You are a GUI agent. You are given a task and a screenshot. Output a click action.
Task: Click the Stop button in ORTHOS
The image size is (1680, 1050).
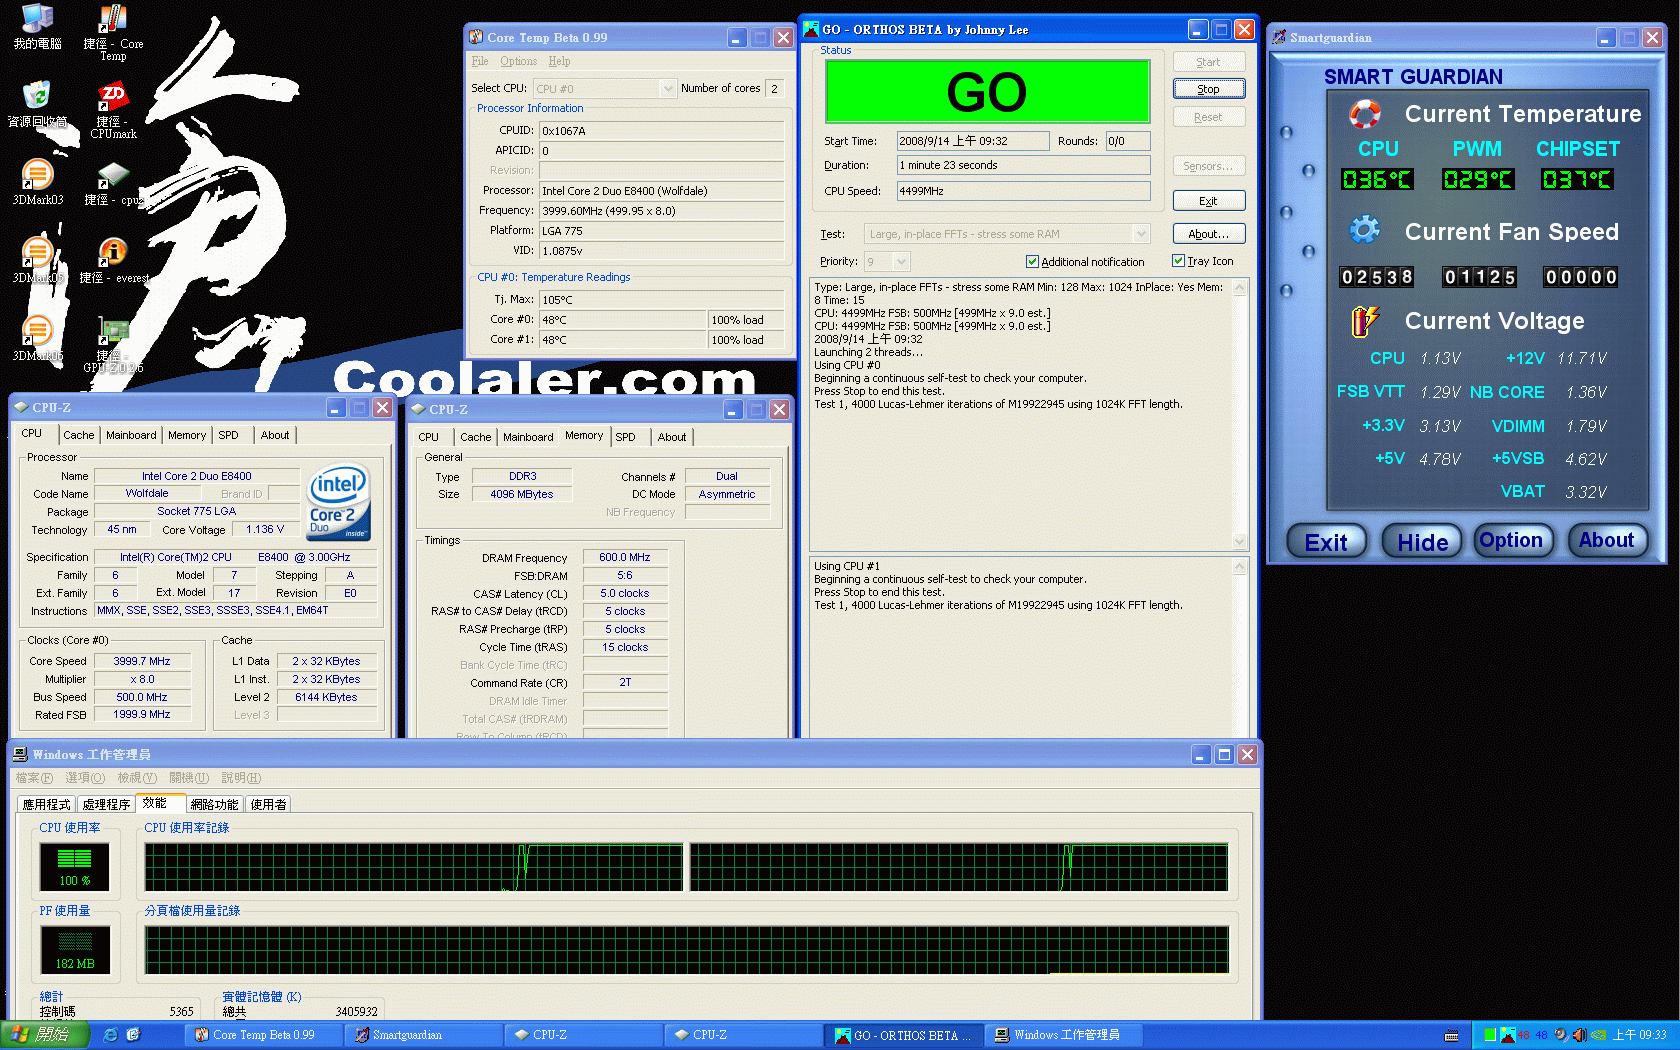(x=1208, y=89)
